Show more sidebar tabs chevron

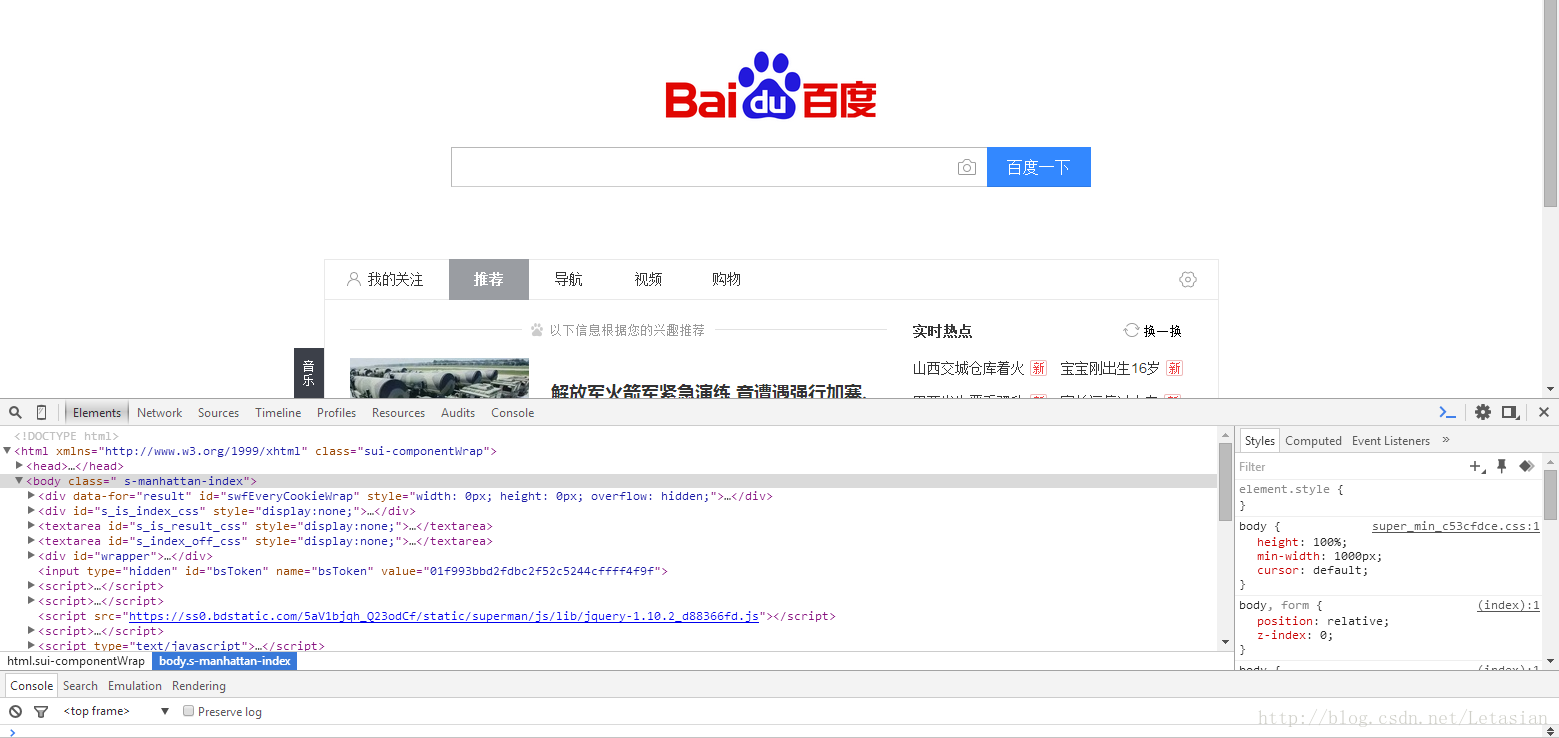pos(1445,440)
